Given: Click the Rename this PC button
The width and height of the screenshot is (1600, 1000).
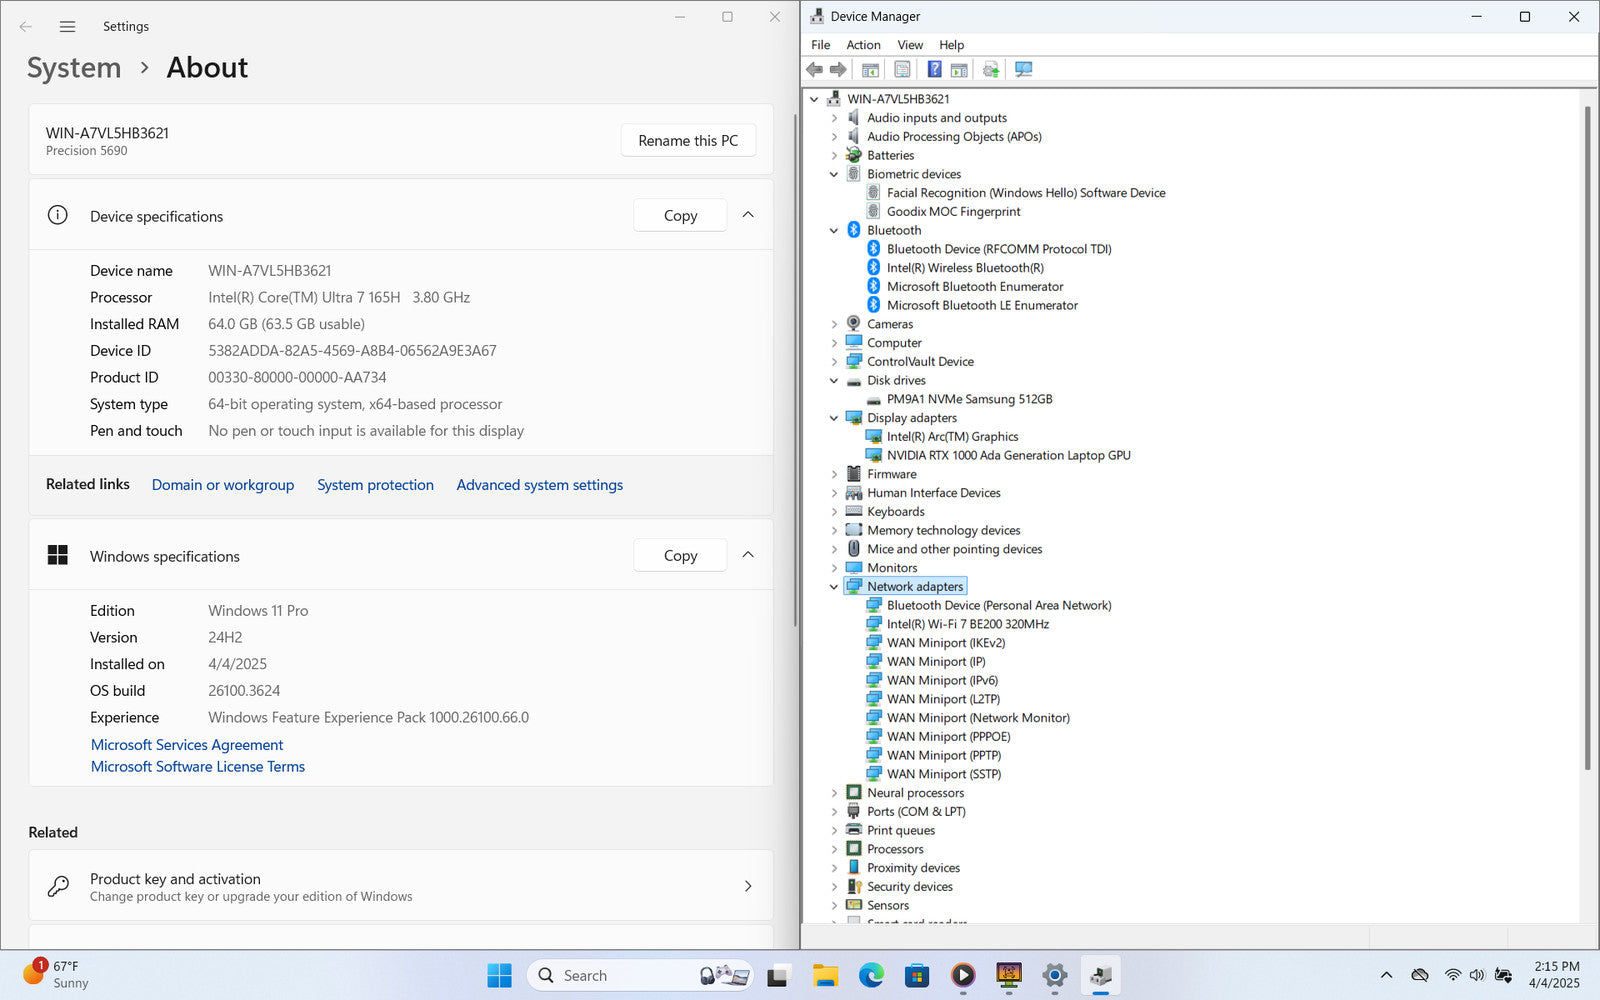Looking at the screenshot, I should tap(688, 140).
